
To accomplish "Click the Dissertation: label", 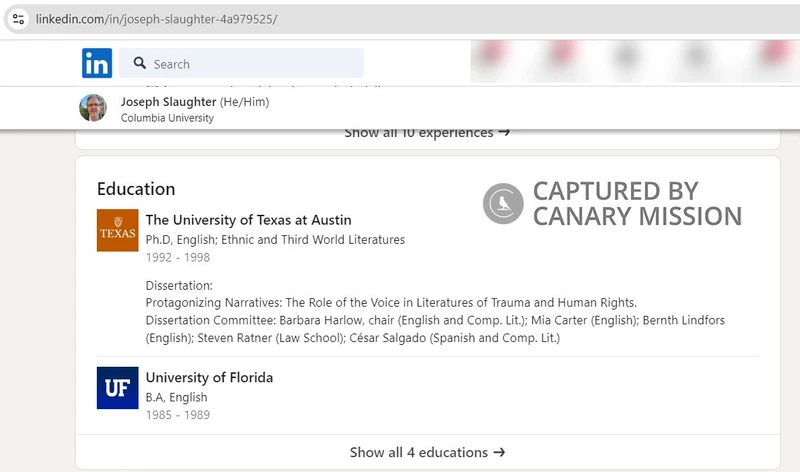I will 179,285.
